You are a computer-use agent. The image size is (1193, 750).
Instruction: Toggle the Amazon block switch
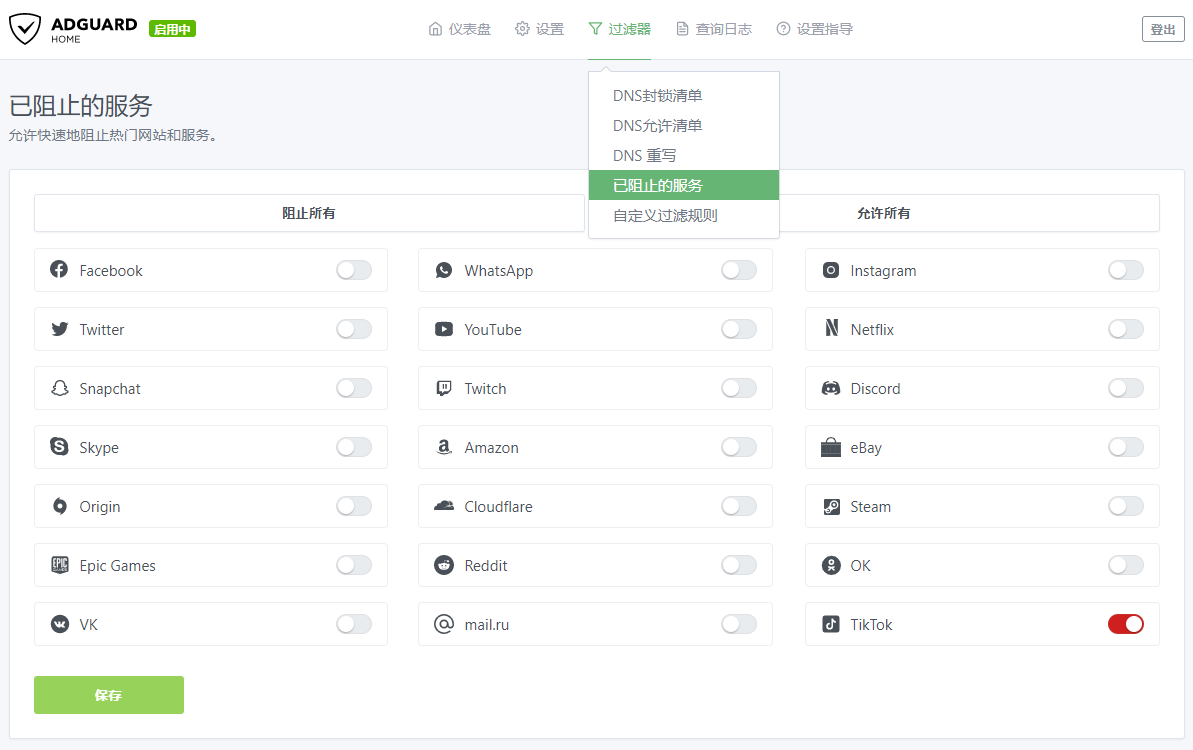pyautogui.click(x=738, y=447)
